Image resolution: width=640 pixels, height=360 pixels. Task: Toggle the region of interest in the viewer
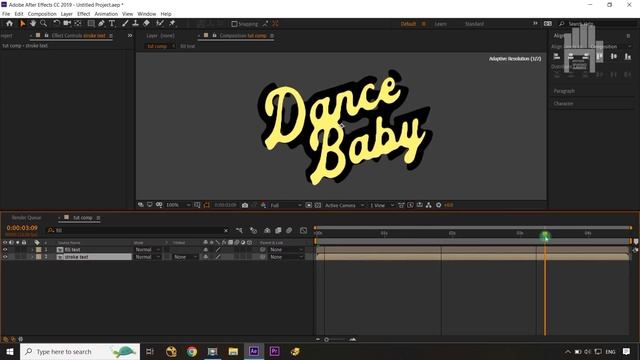pyautogui.click(x=309, y=205)
